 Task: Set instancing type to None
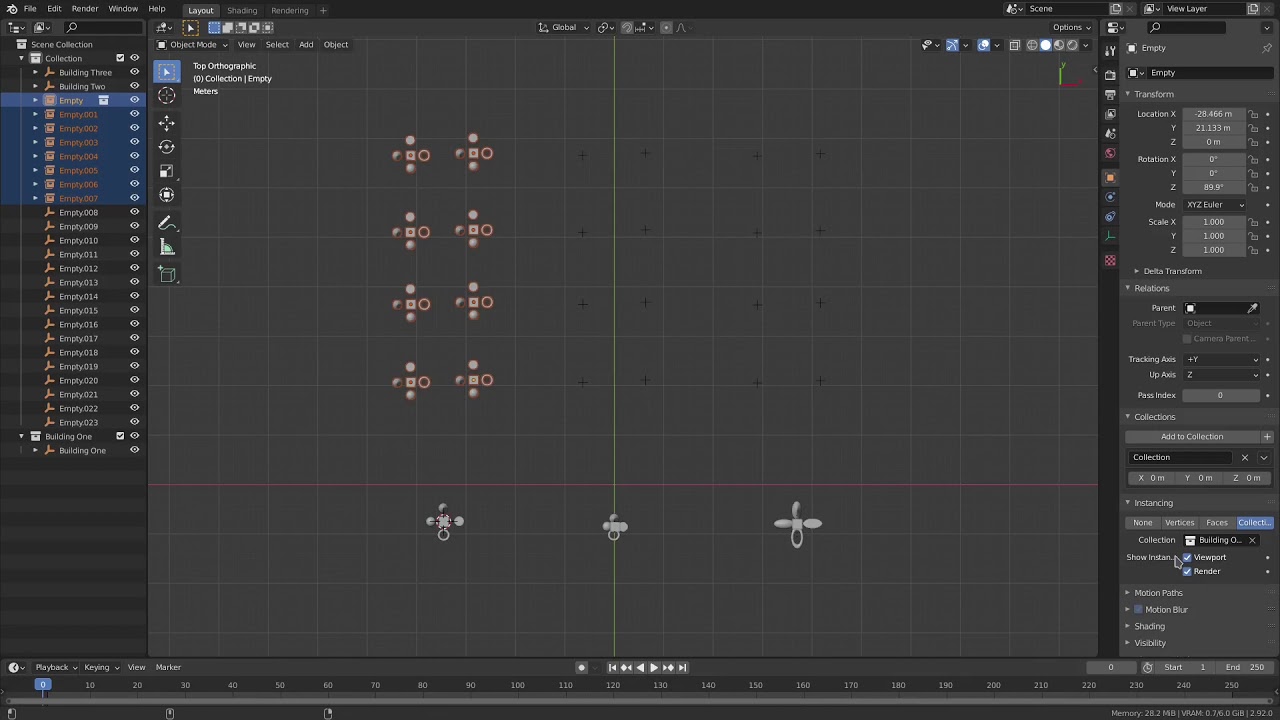point(1143,523)
